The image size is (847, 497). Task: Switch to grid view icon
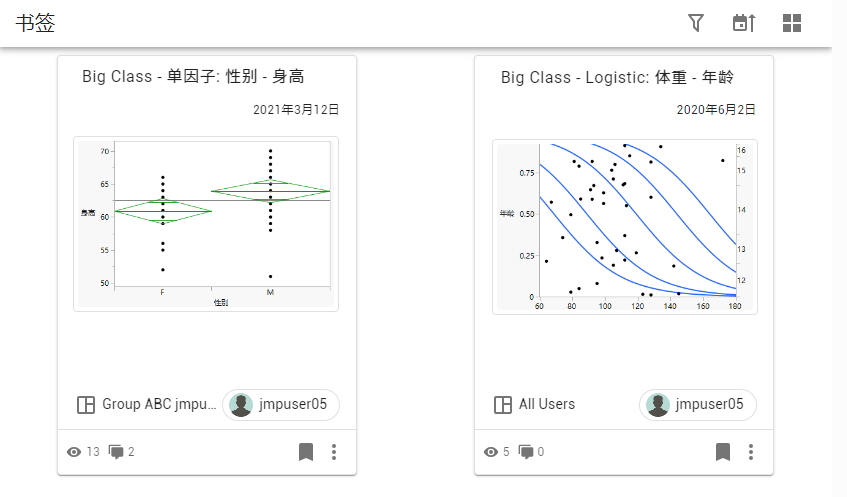[792, 23]
